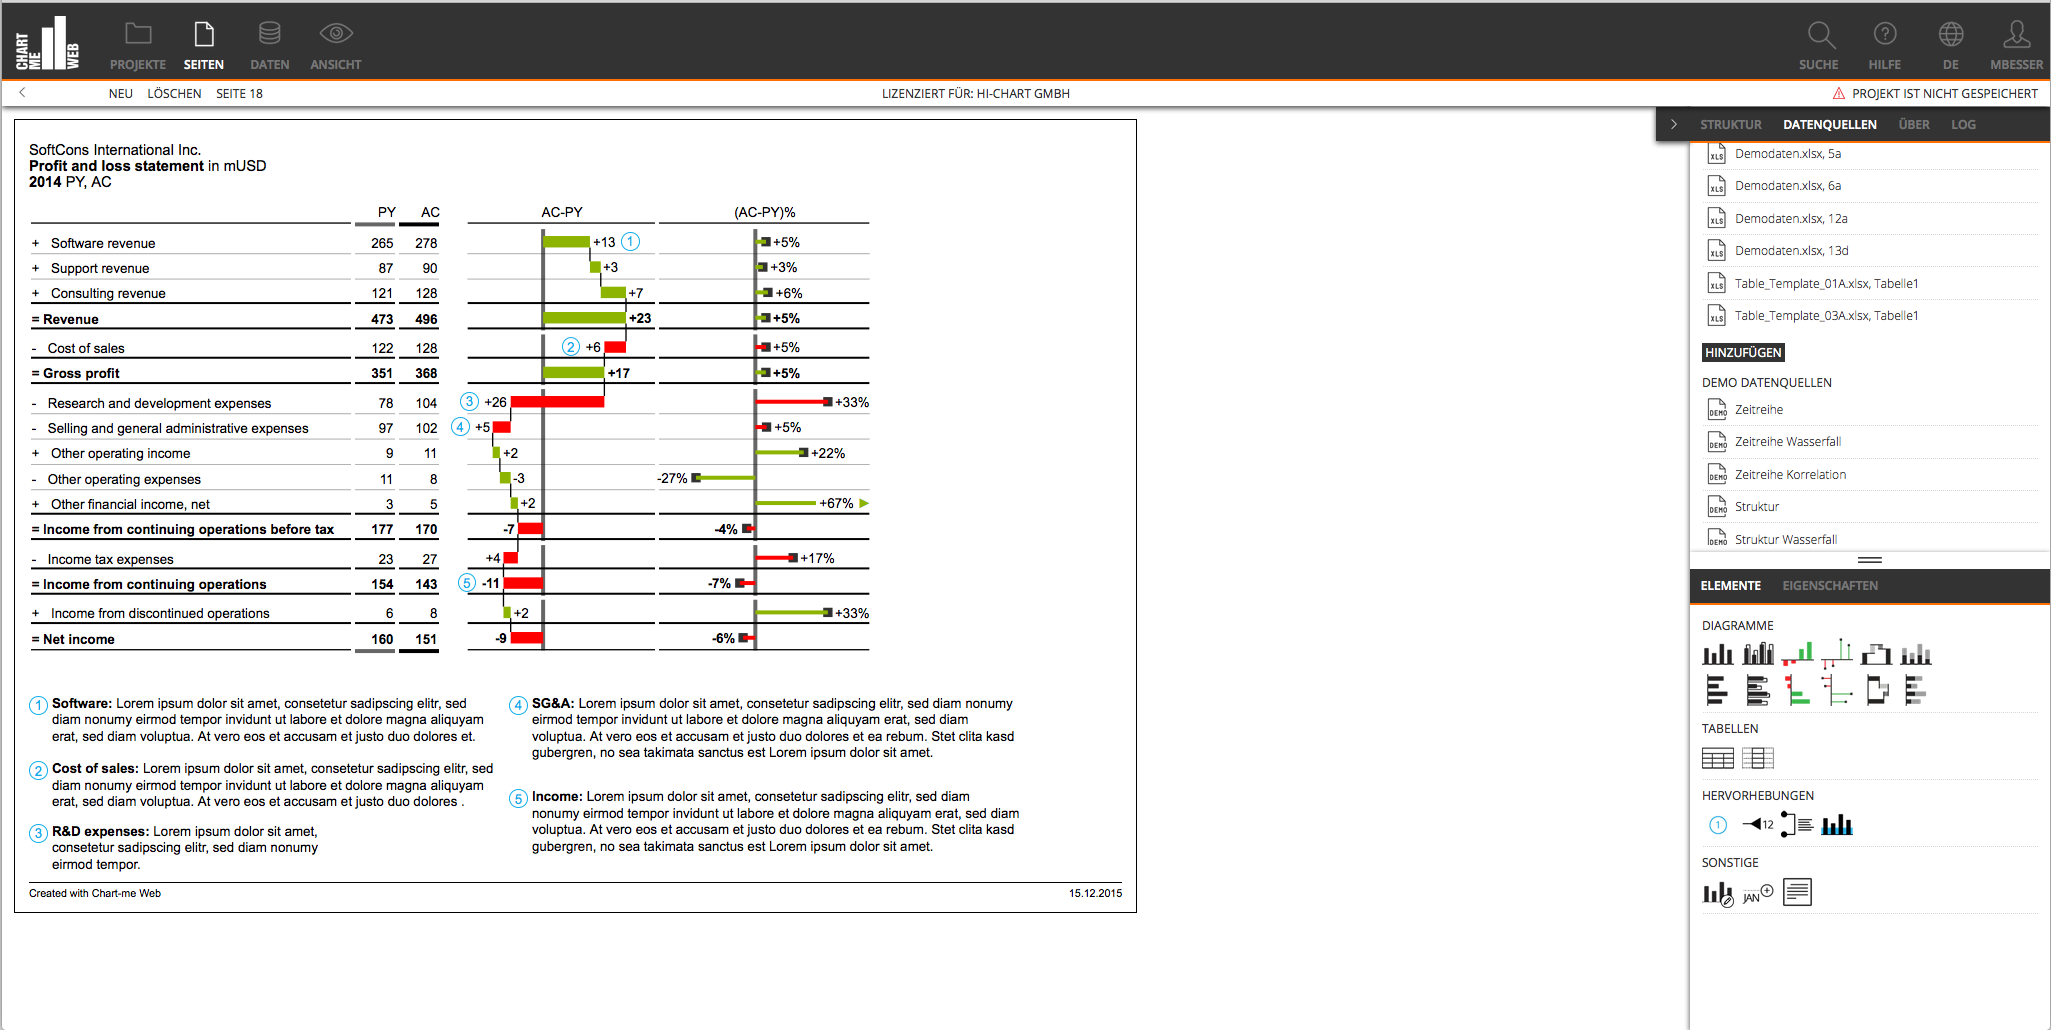Open the Projekte folder menu
Viewport: 2051px width, 1030px height.
(x=138, y=45)
